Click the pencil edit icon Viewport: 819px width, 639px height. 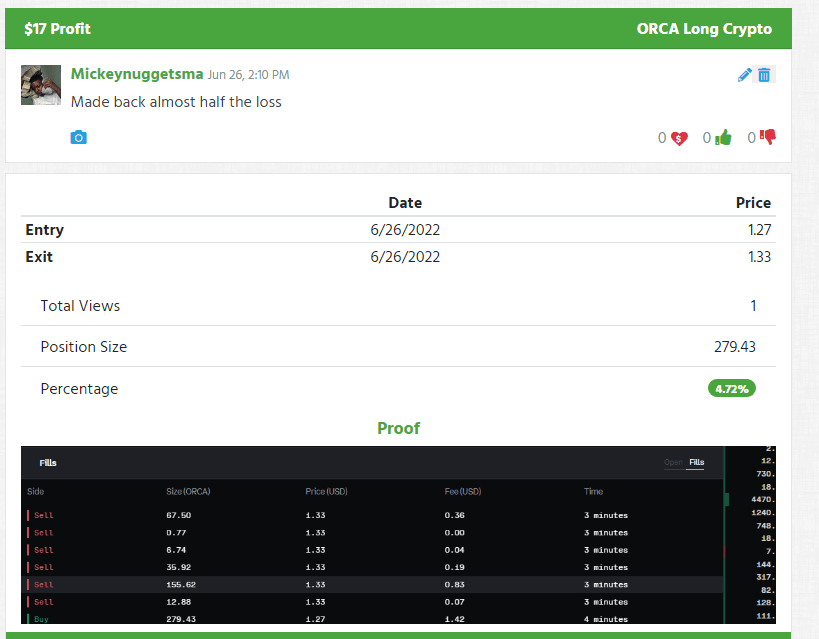(x=744, y=75)
